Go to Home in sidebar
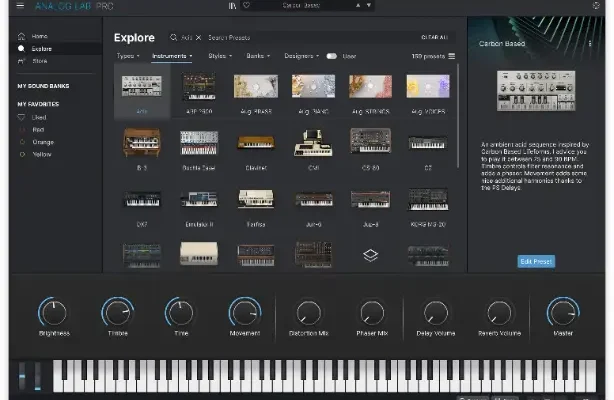 pos(38,36)
